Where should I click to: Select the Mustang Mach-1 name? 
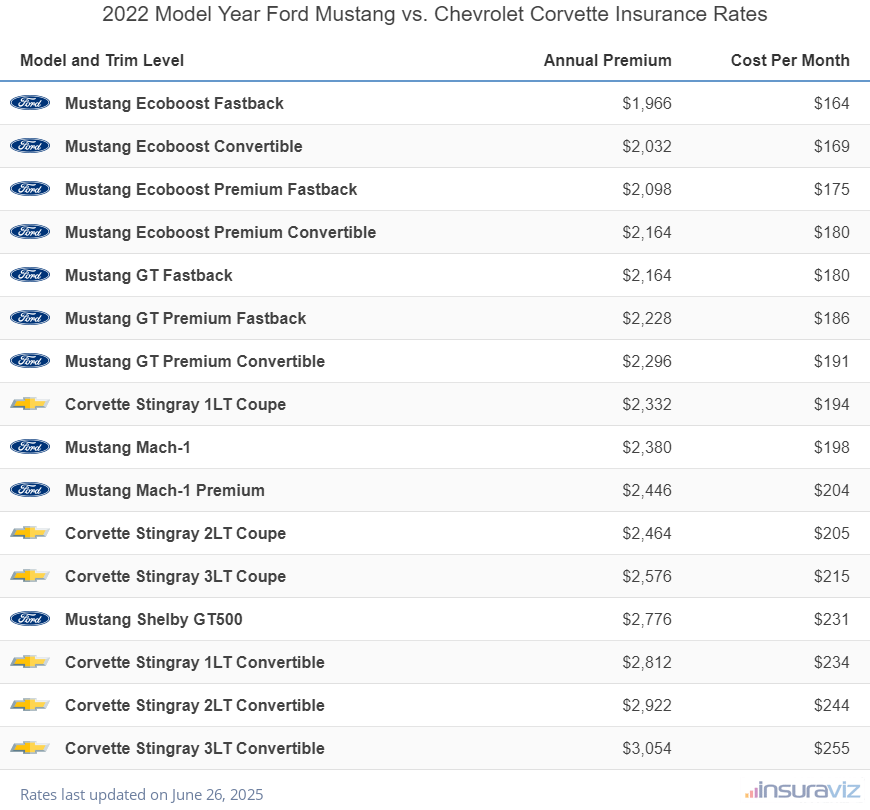128,447
